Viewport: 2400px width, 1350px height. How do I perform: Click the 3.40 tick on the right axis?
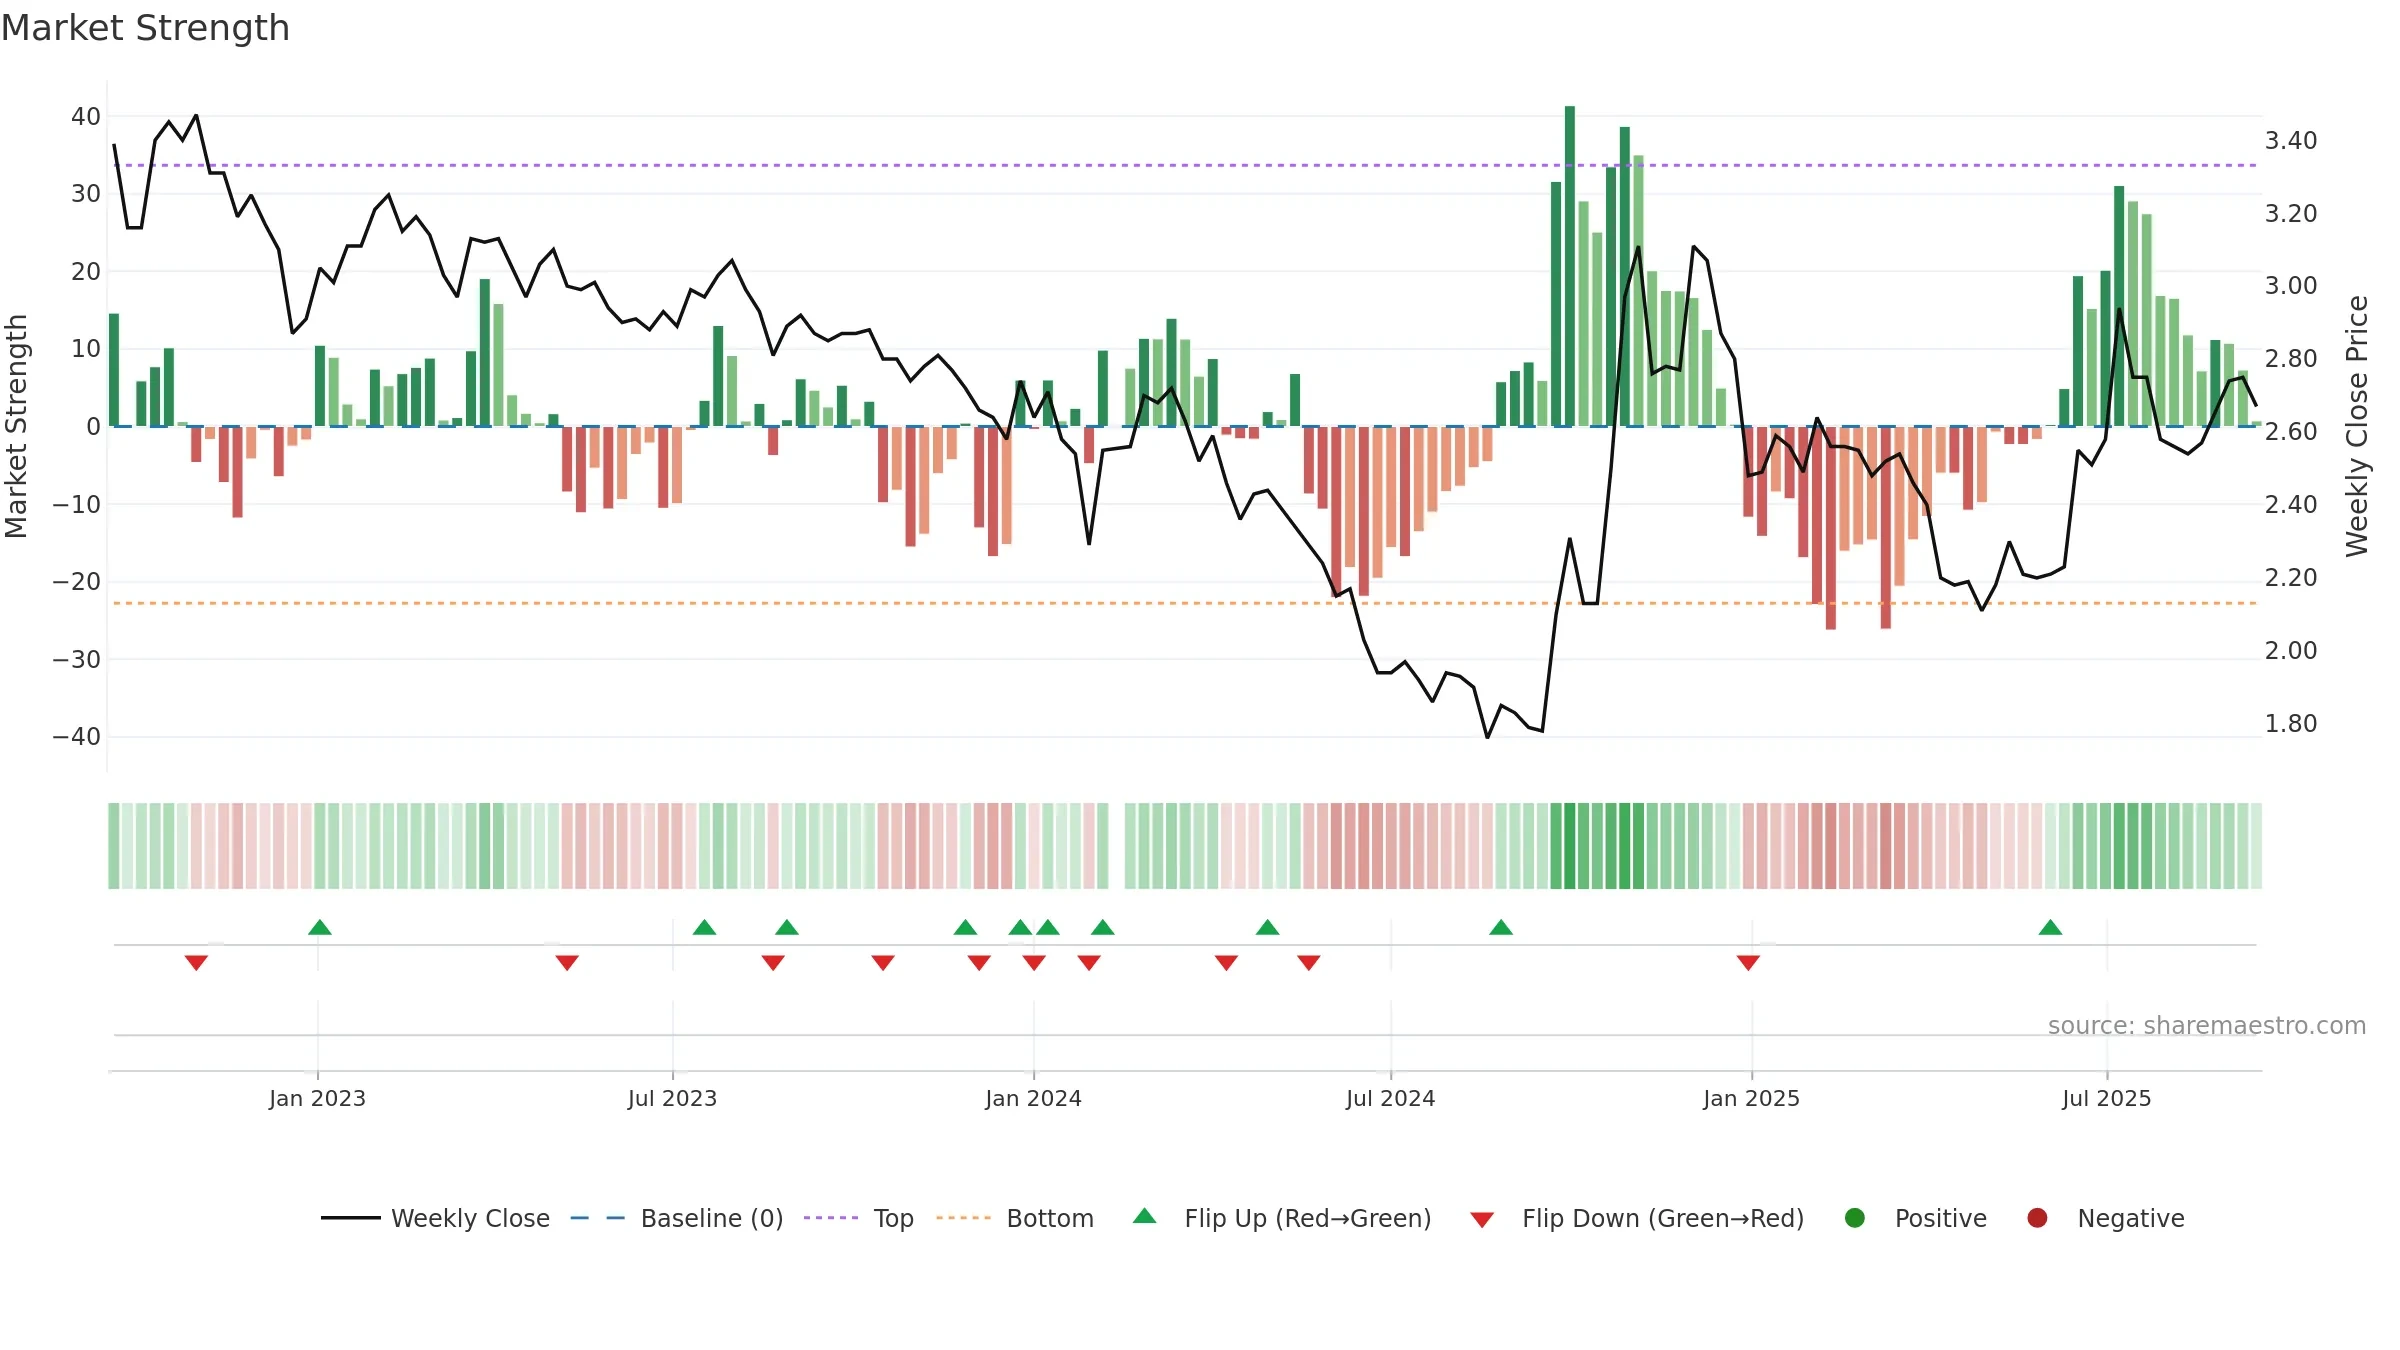pos(2291,141)
